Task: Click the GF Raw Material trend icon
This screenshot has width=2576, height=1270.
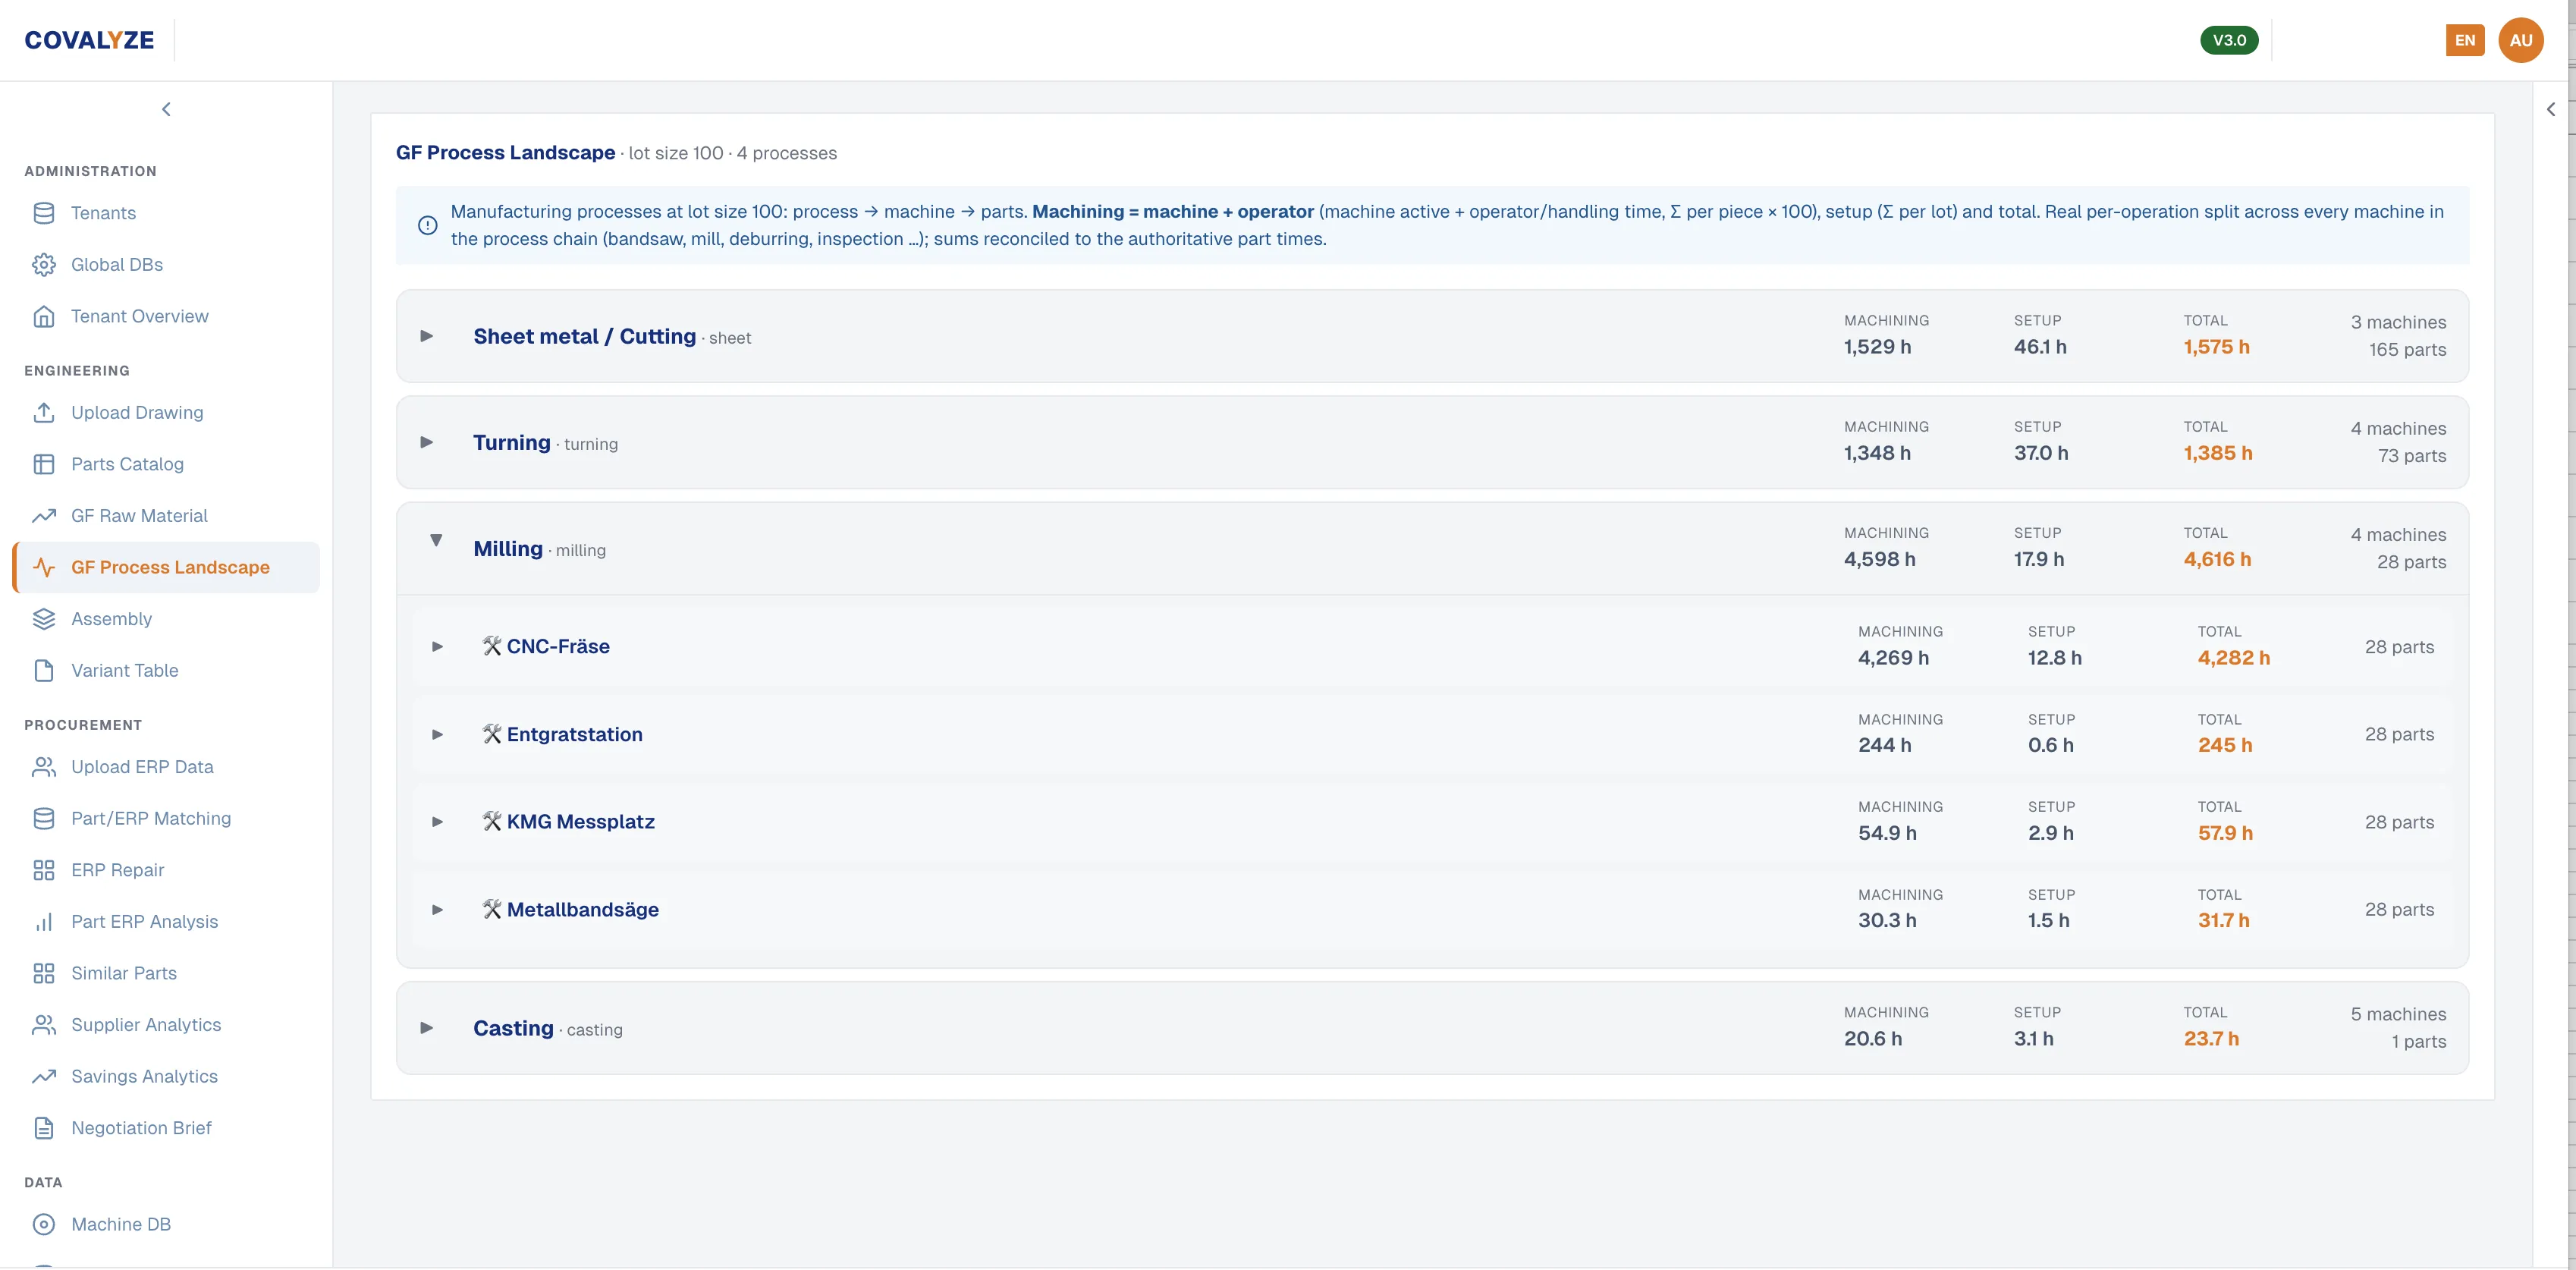Action: [43, 516]
